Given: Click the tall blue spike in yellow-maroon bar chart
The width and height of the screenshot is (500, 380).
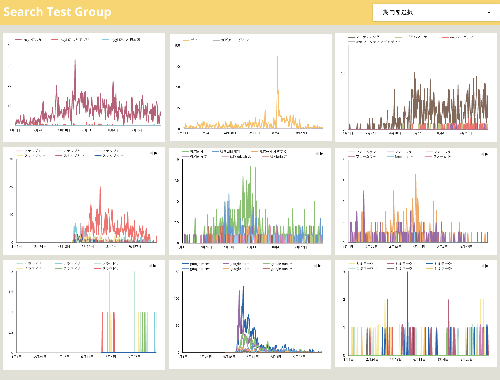Looking at the screenshot, I should [x=407, y=273].
